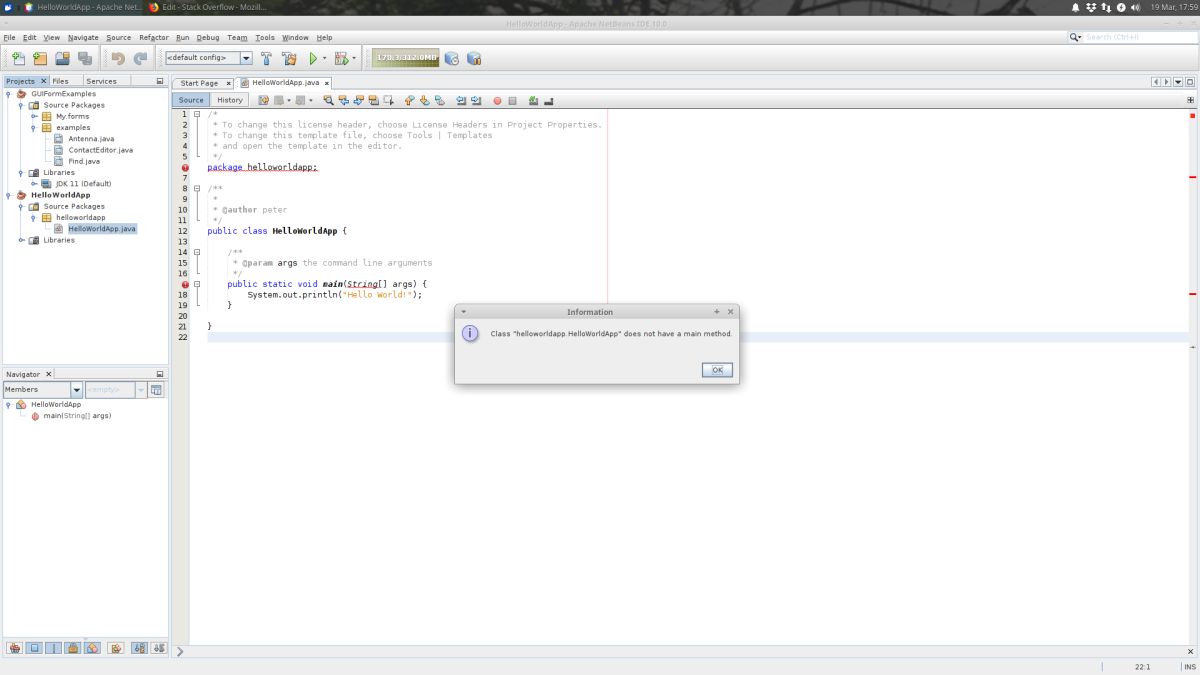The width and height of the screenshot is (1200, 675).
Task: Switch to the Files panel tab
Action: pyautogui.click(x=61, y=81)
